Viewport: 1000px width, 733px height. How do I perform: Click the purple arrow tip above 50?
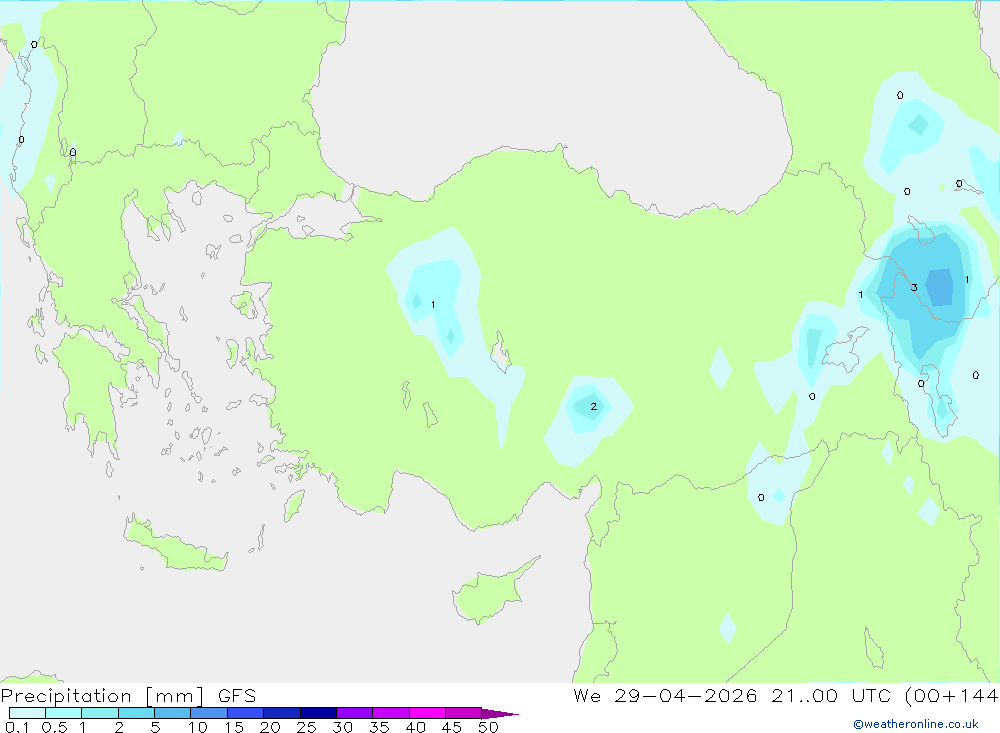500,713
